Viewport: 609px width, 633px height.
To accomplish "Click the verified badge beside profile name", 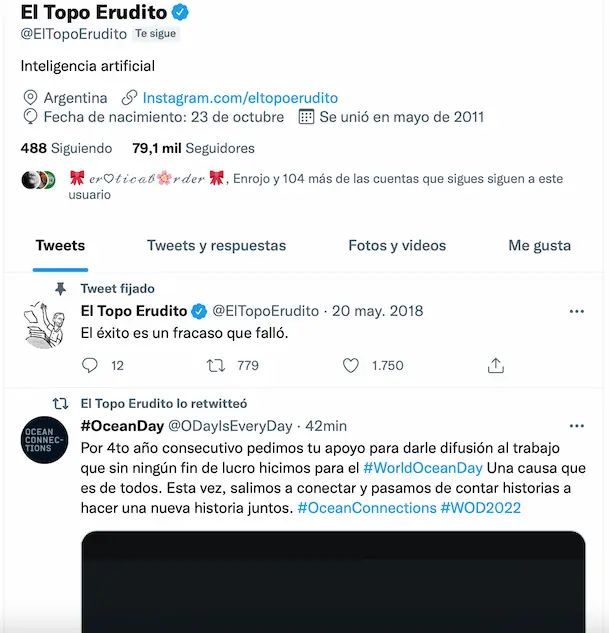I will click(x=180, y=13).
